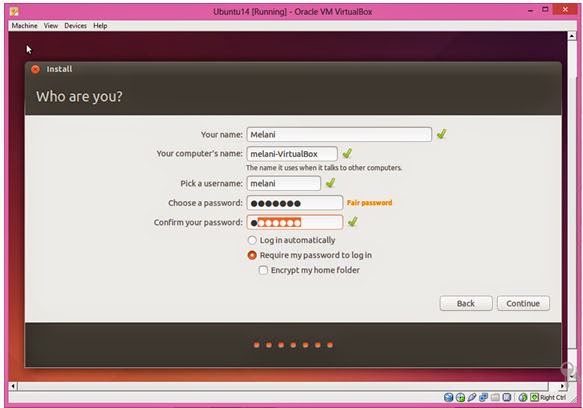Click the hint text about other computers
583x408 pixels.
pyautogui.click(x=324, y=168)
